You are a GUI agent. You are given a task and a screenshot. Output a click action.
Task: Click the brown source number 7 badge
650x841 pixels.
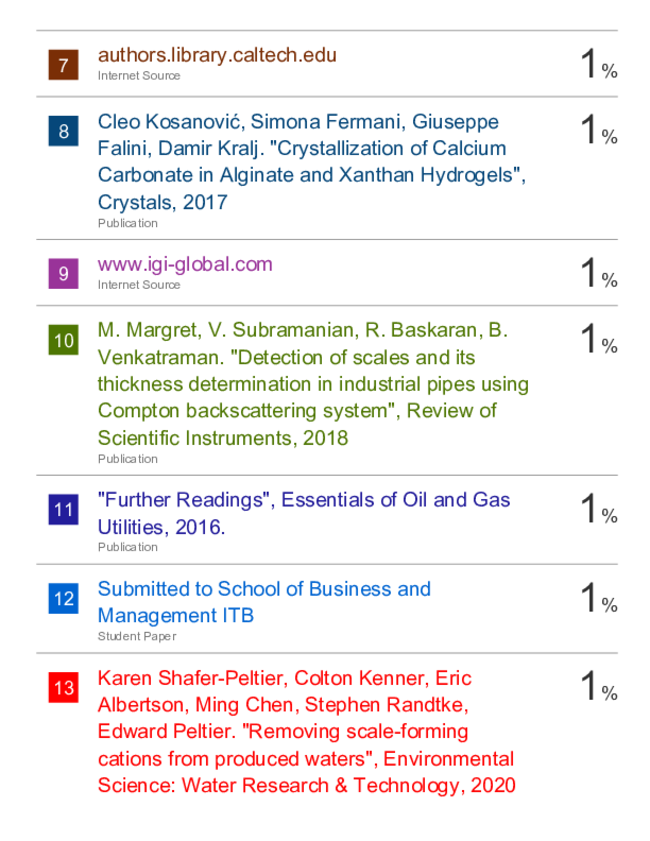coord(63,65)
